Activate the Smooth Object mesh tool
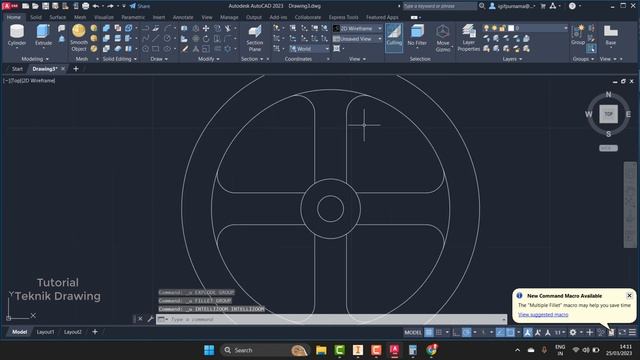Screen dimensions: 640x360 78,38
